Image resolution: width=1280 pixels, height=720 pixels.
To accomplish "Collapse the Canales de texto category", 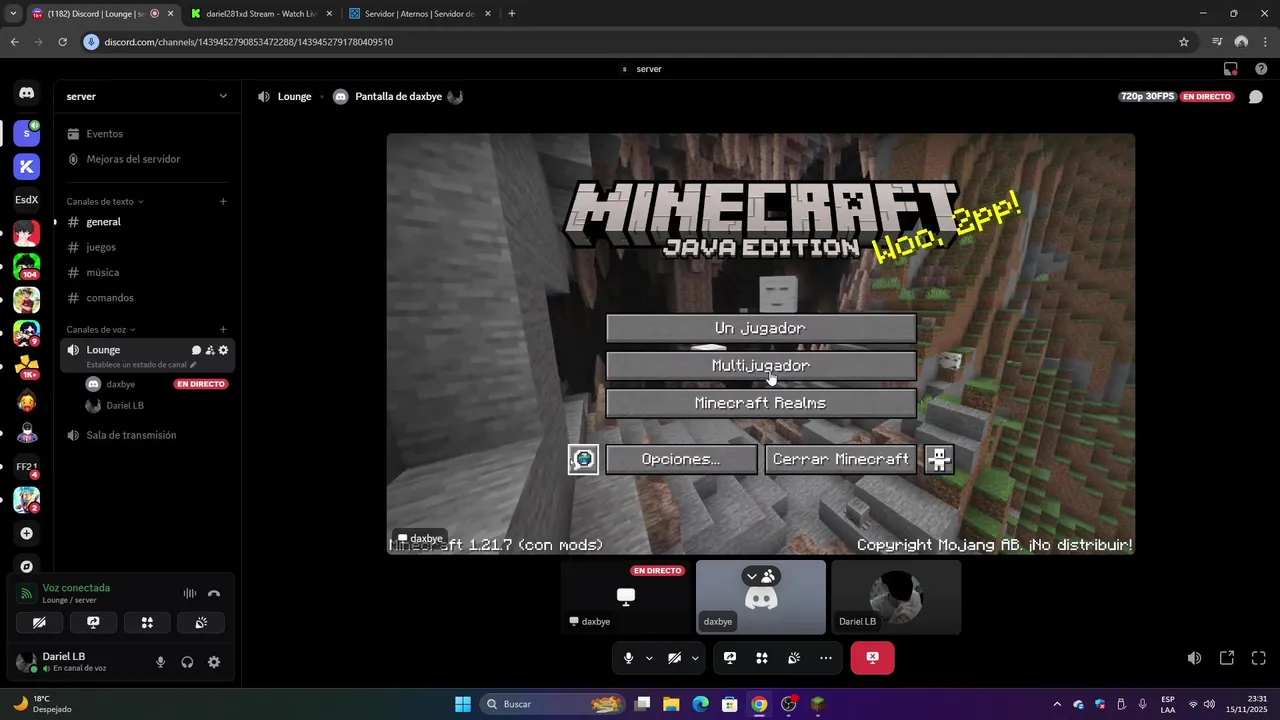I will [105, 201].
